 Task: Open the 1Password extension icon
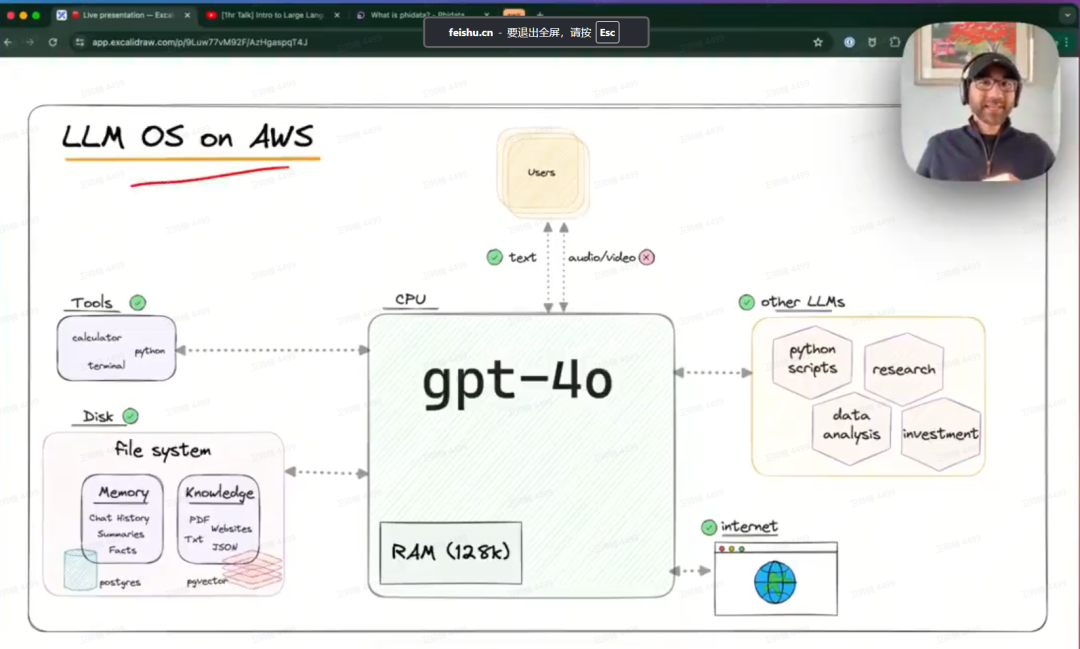point(849,42)
